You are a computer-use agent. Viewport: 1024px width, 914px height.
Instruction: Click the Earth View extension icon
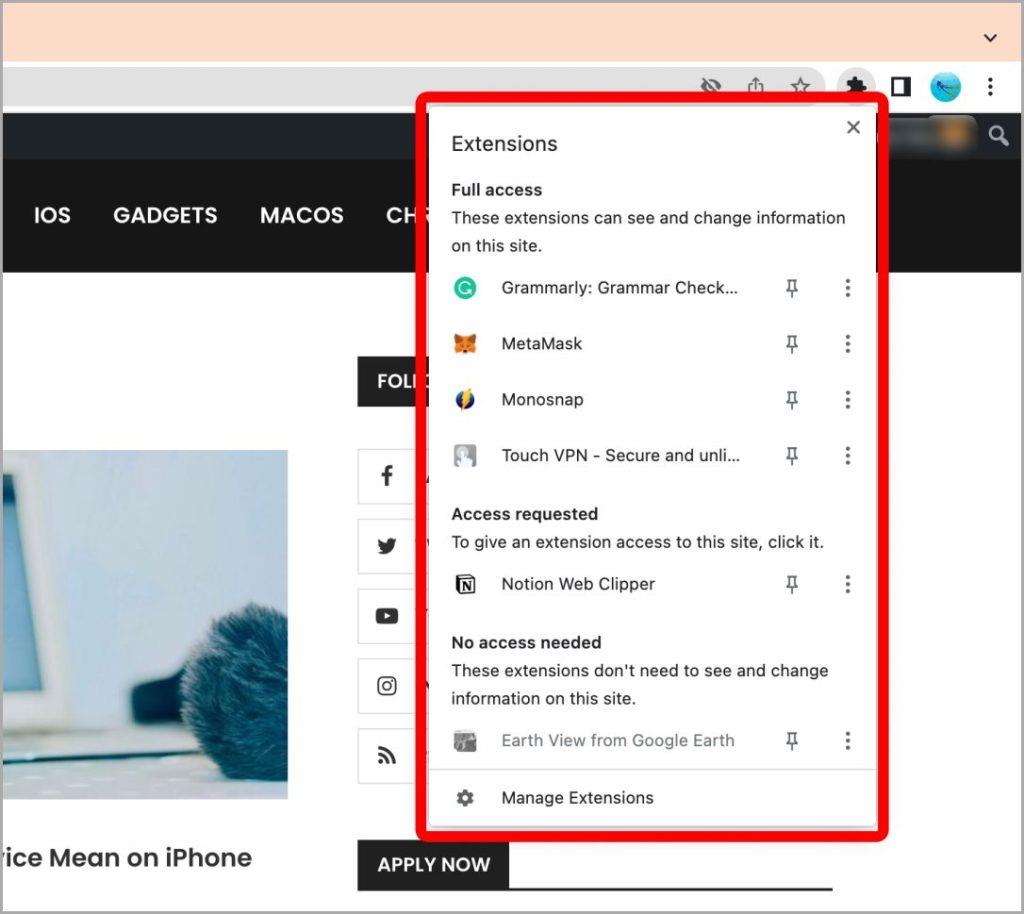click(465, 741)
